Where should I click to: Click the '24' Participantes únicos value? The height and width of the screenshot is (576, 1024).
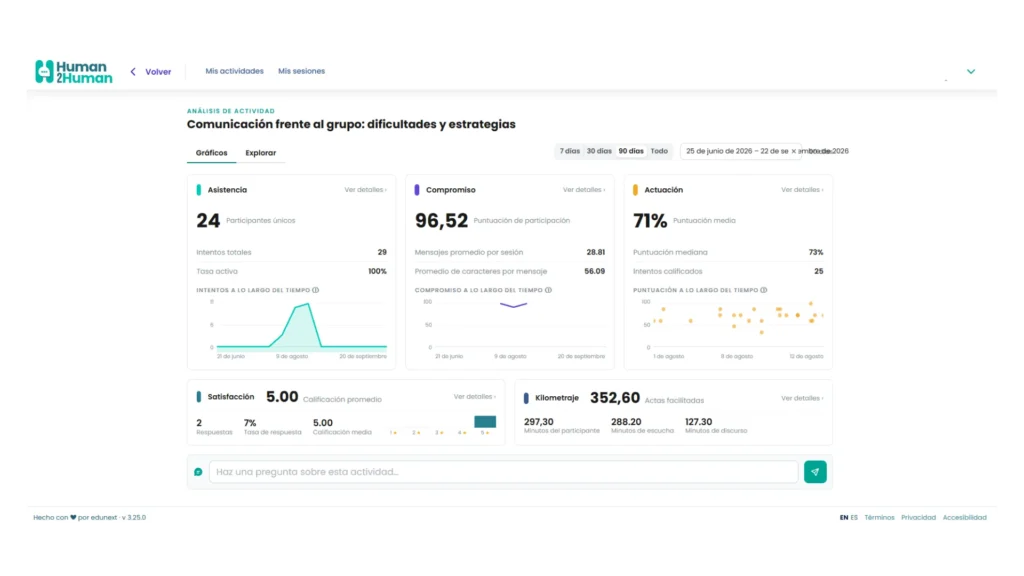tap(208, 221)
